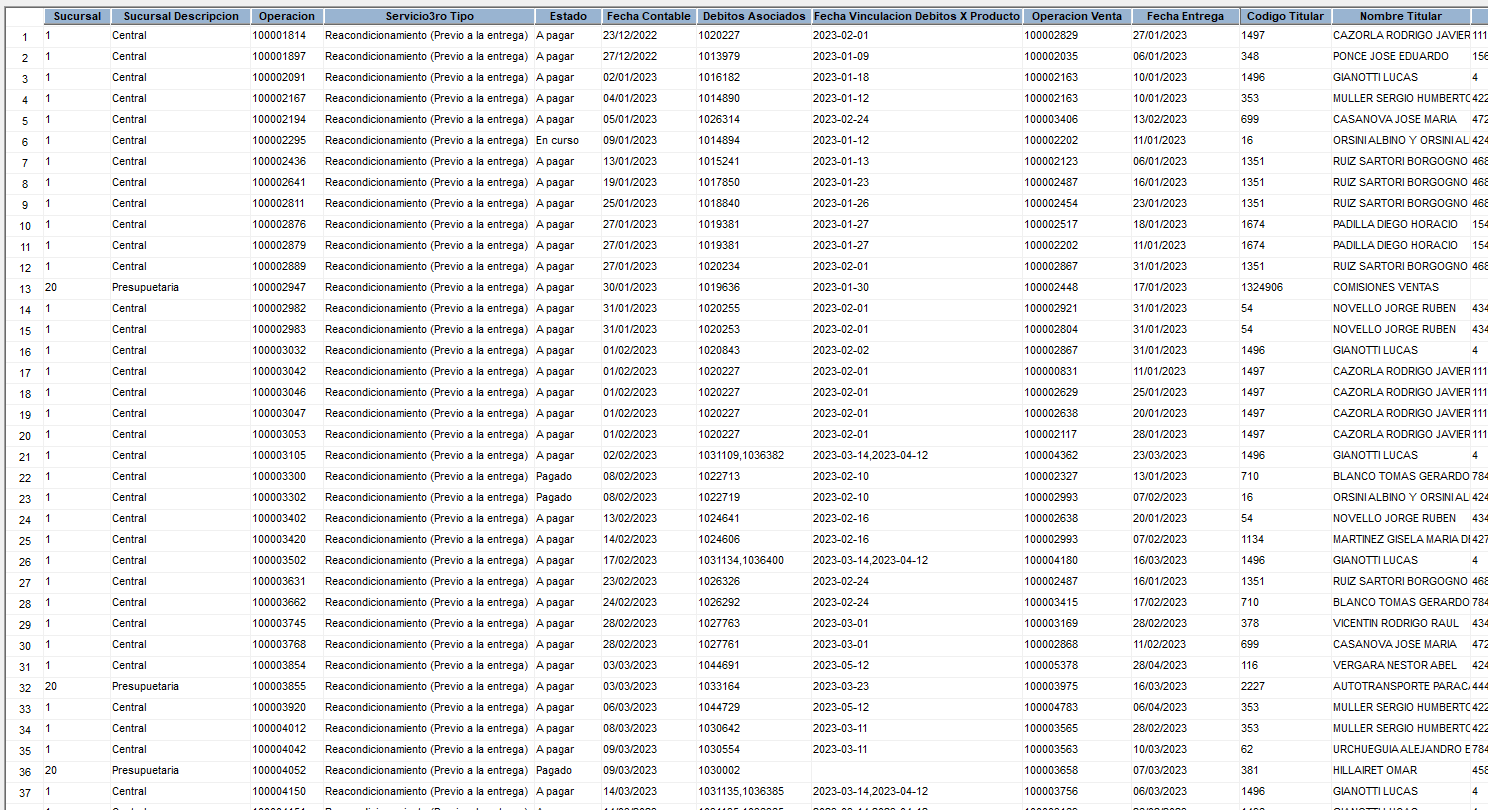
Task: Click Fecha Vinculacion Debitos X Producto header
Action: (916, 17)
